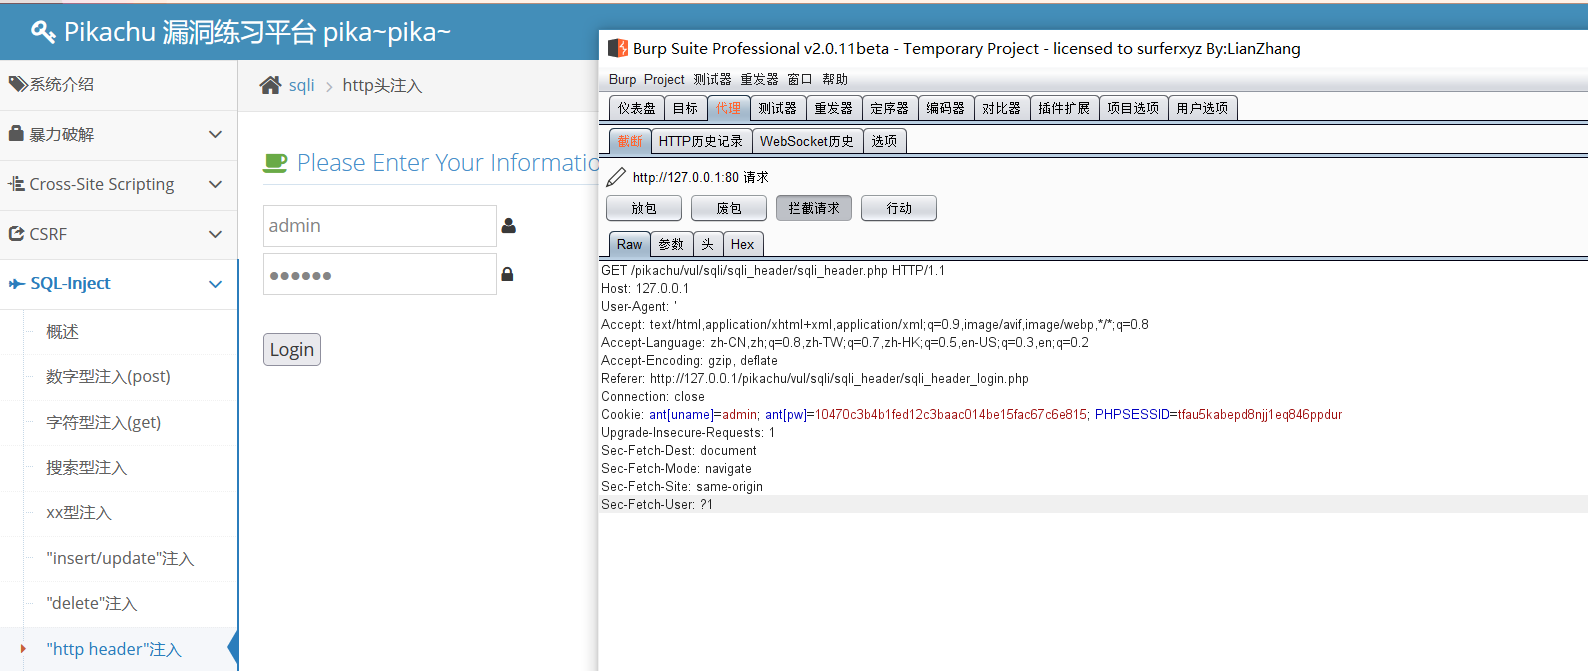Switch to the 目标 tab

coord(685,108)
